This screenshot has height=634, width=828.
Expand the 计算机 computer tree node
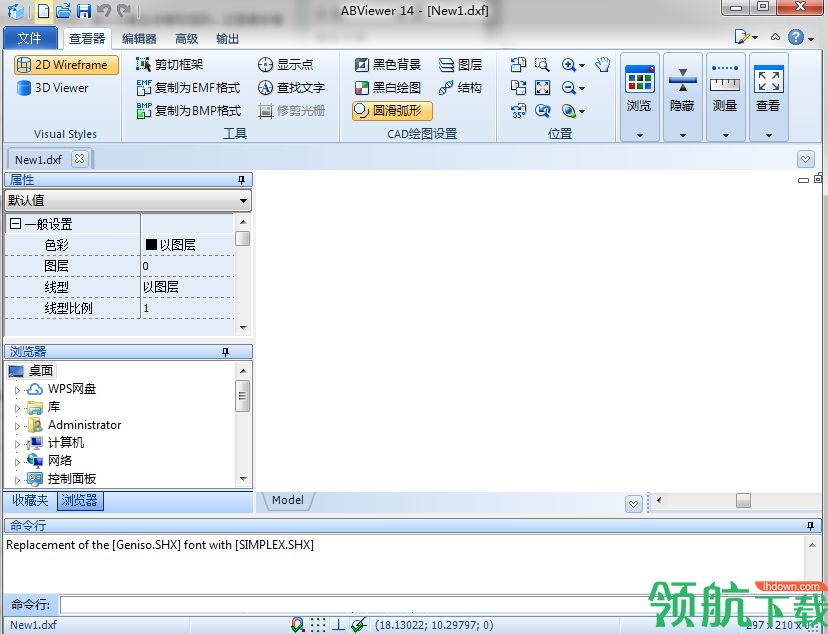coord(17,444)
